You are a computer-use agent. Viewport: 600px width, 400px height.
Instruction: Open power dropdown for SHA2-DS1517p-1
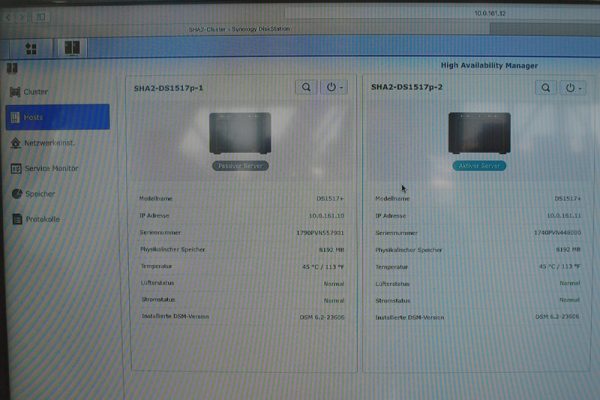point(334,87)
